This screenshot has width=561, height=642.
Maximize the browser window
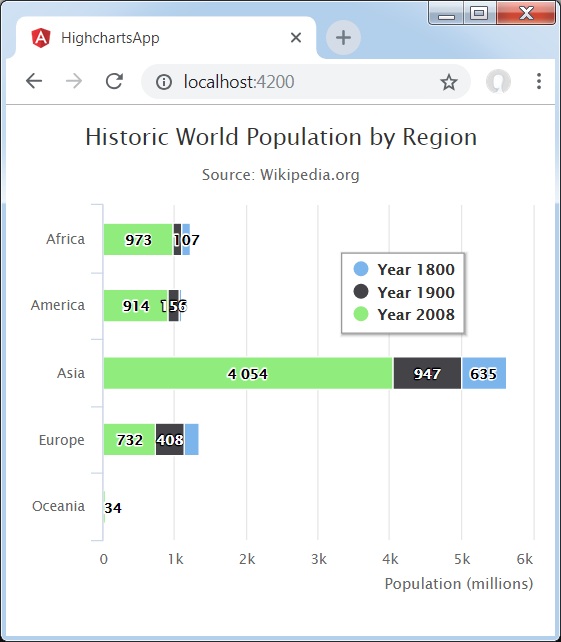479,14
